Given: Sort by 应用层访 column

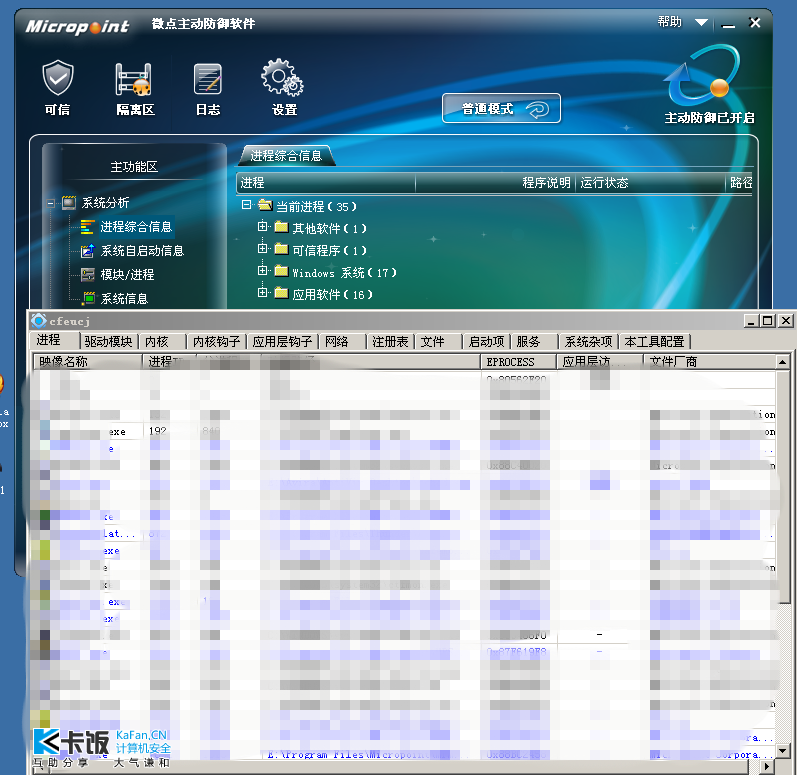Looking at the screenshot, I should (600, 362).
